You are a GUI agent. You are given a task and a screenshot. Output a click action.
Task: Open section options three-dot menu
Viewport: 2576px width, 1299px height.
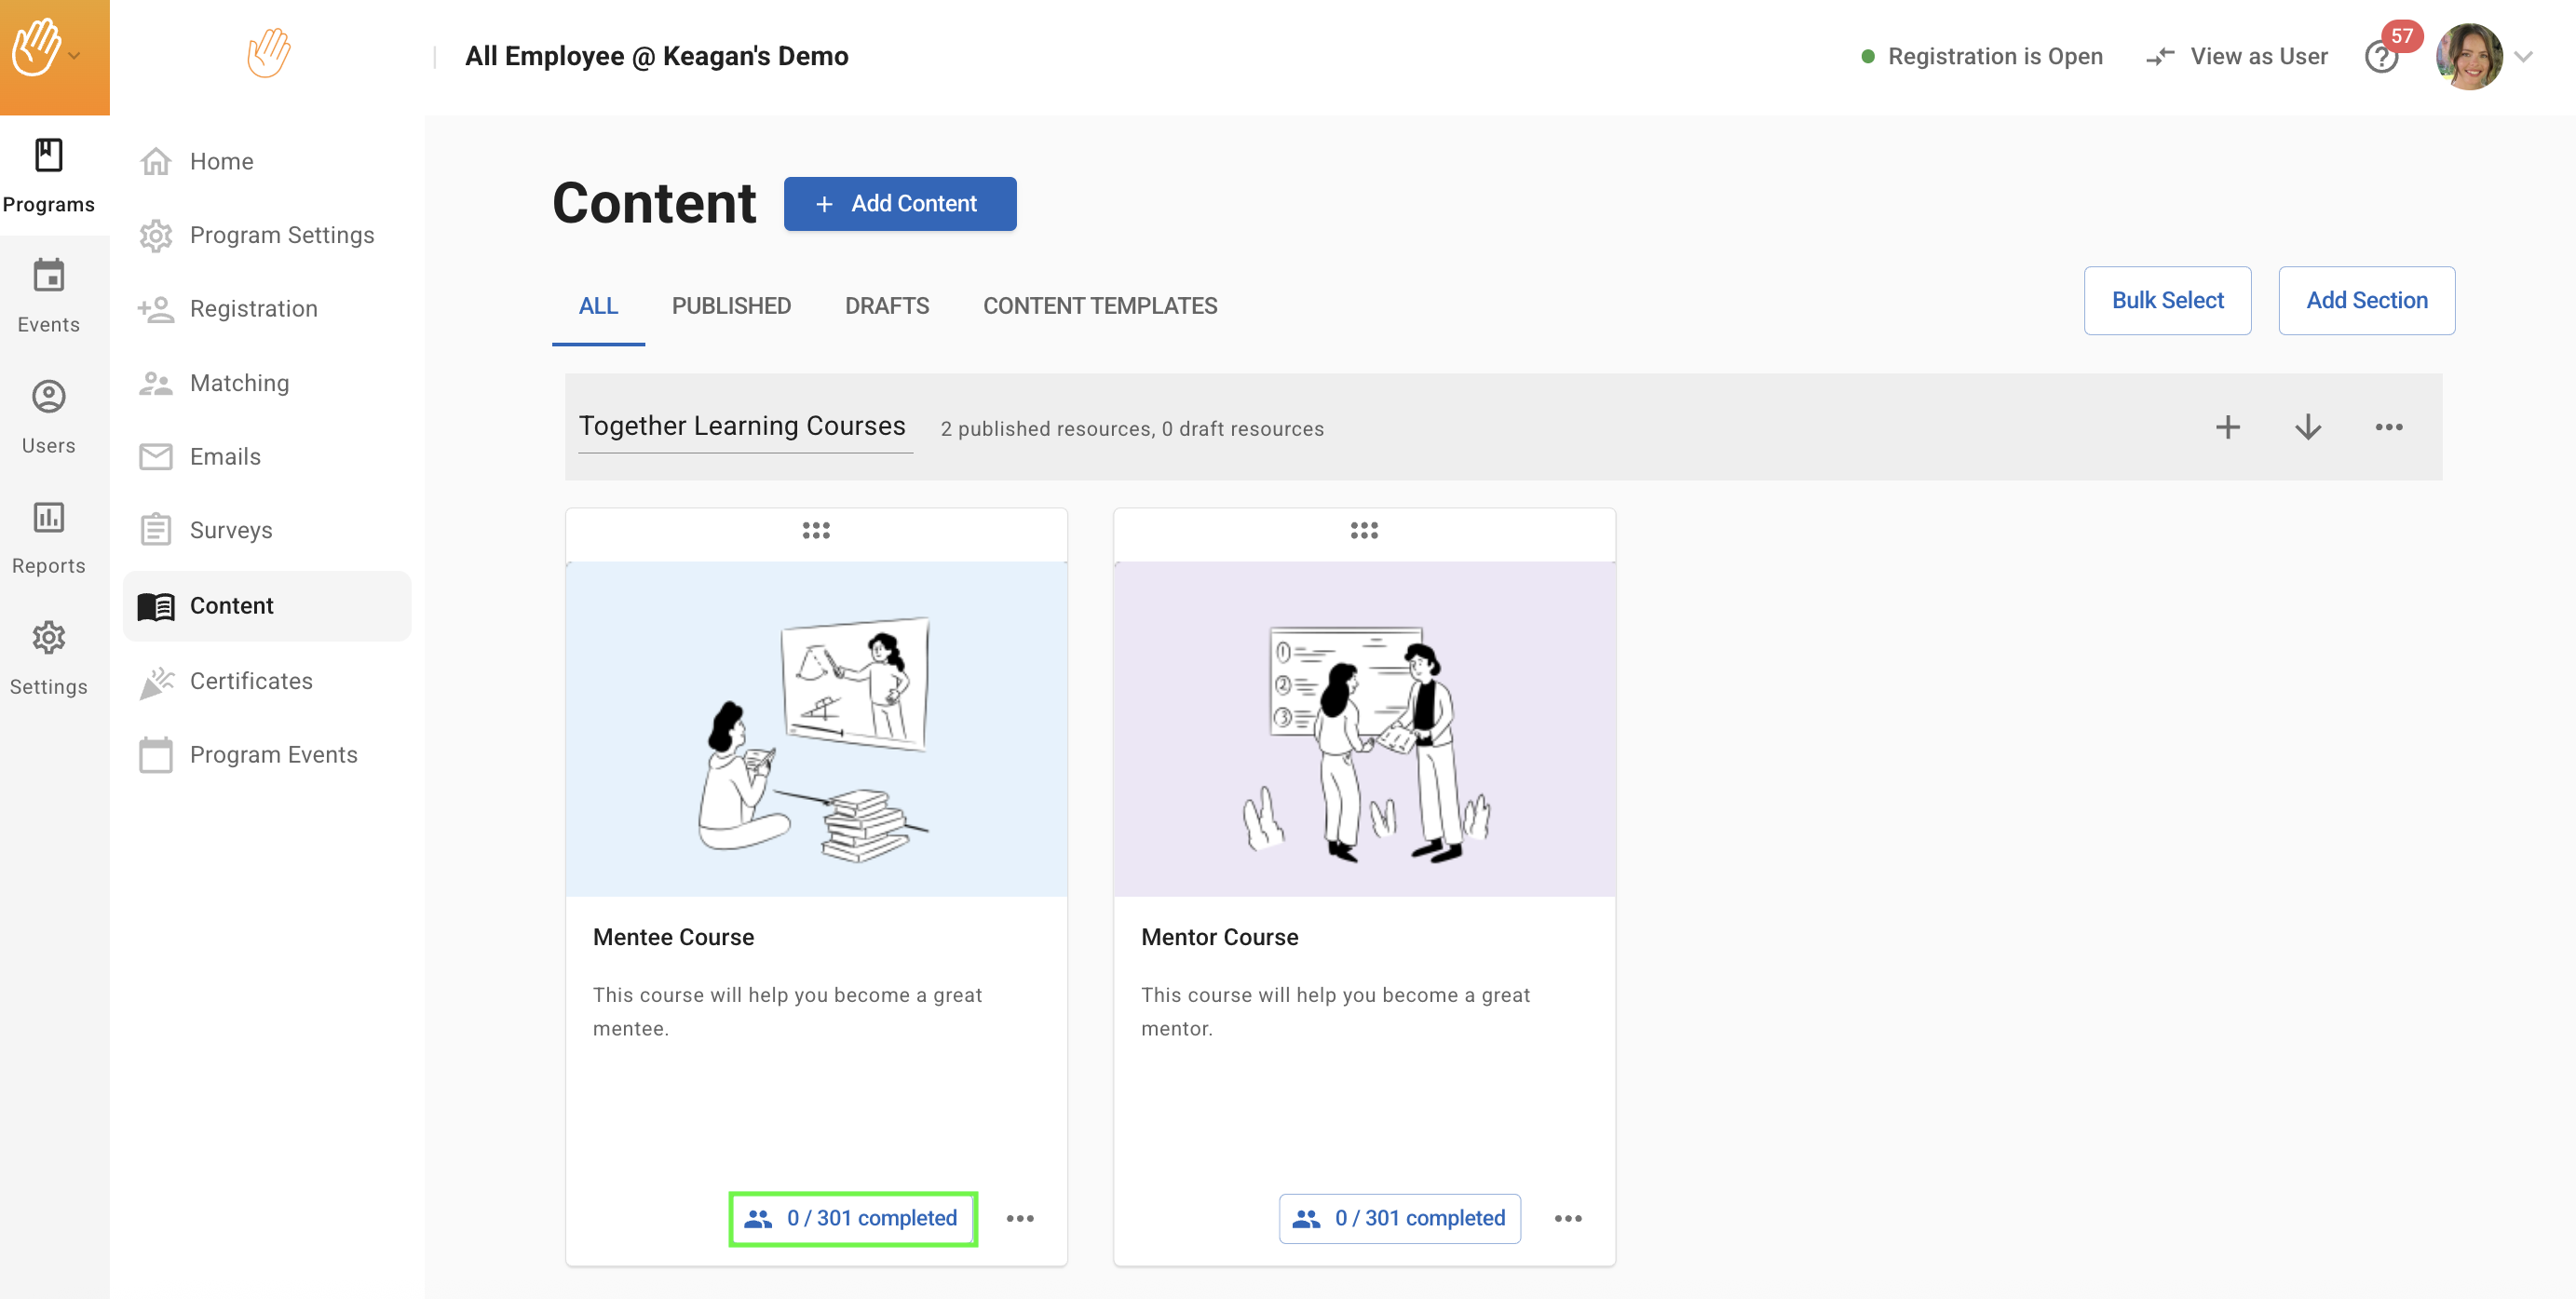(2388, 428)
